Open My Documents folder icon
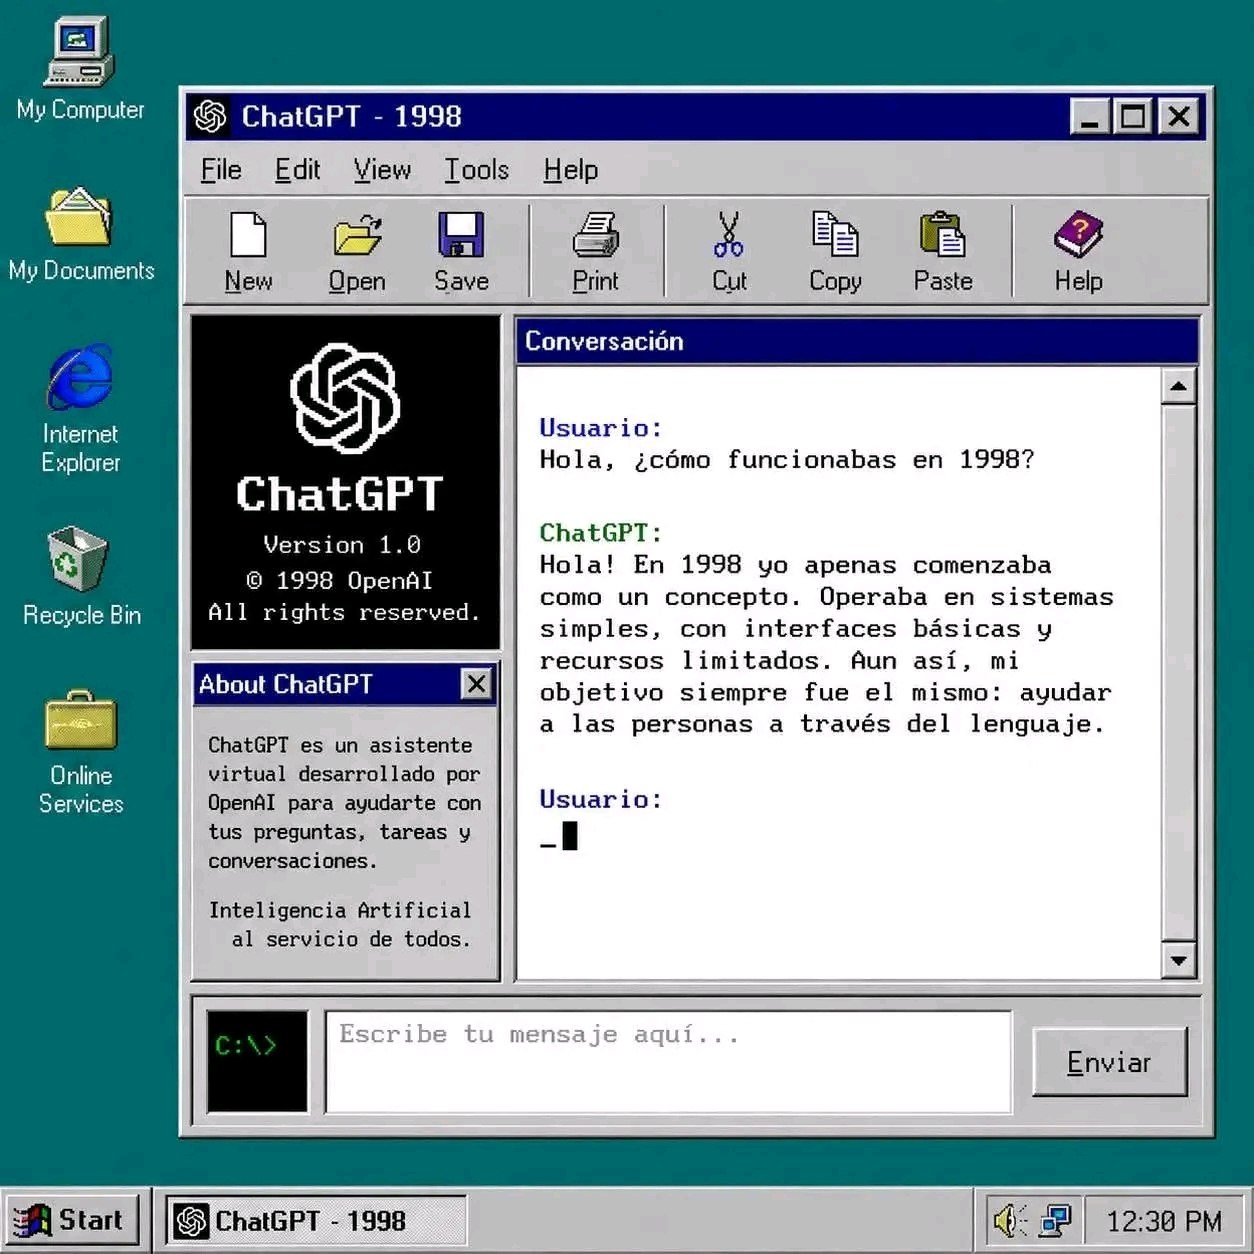The width and height of the screenshot is (1254, 1254). coord(79,217)
